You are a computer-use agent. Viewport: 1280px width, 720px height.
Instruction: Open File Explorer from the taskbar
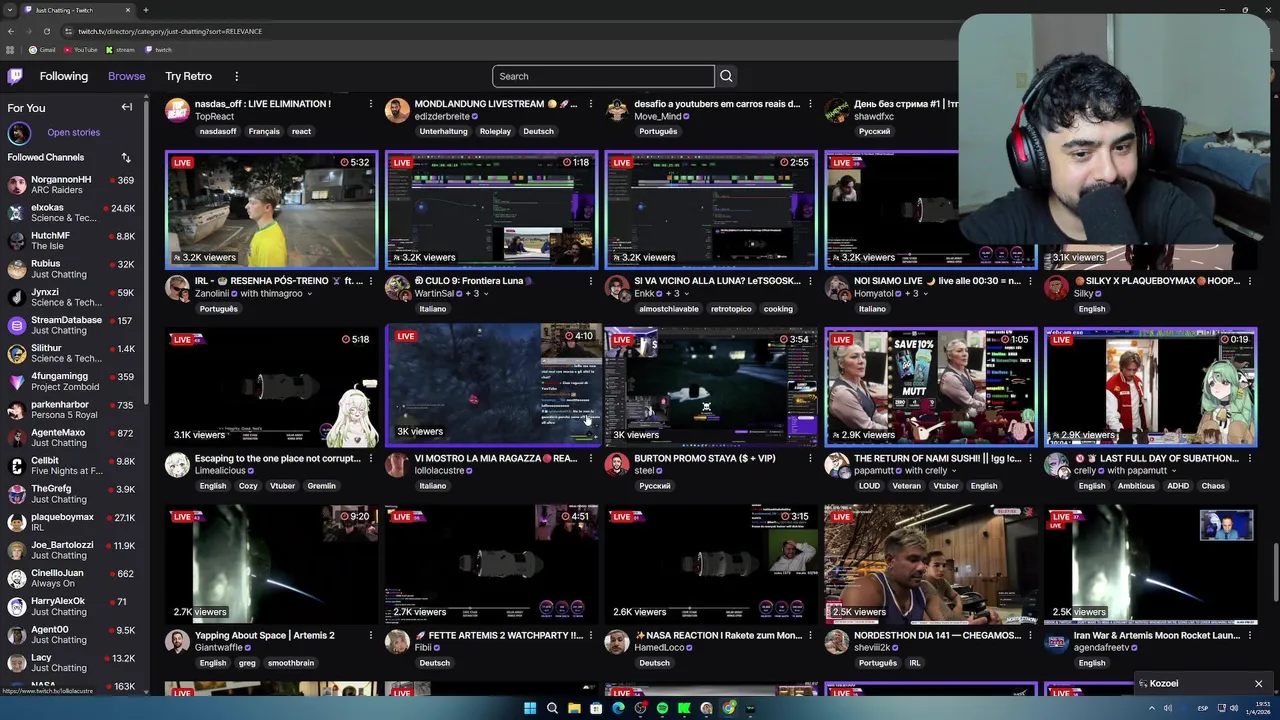574,708
